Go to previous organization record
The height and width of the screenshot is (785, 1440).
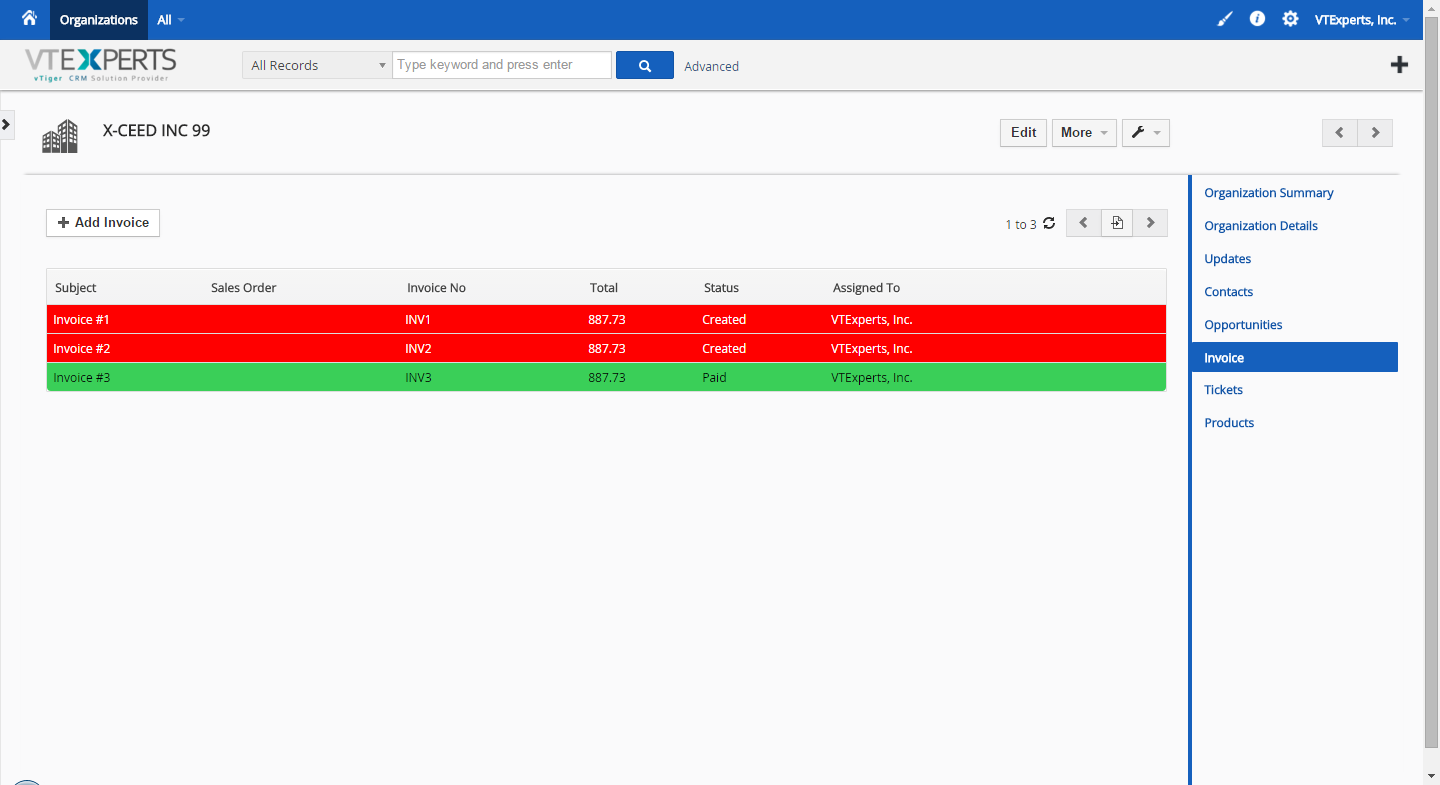click(x=1339, y=133)
